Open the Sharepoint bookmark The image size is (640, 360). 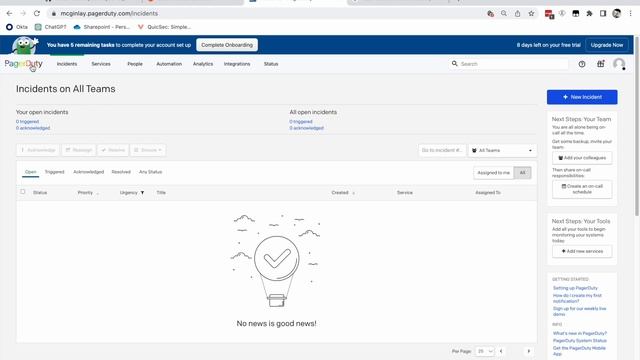102,27
